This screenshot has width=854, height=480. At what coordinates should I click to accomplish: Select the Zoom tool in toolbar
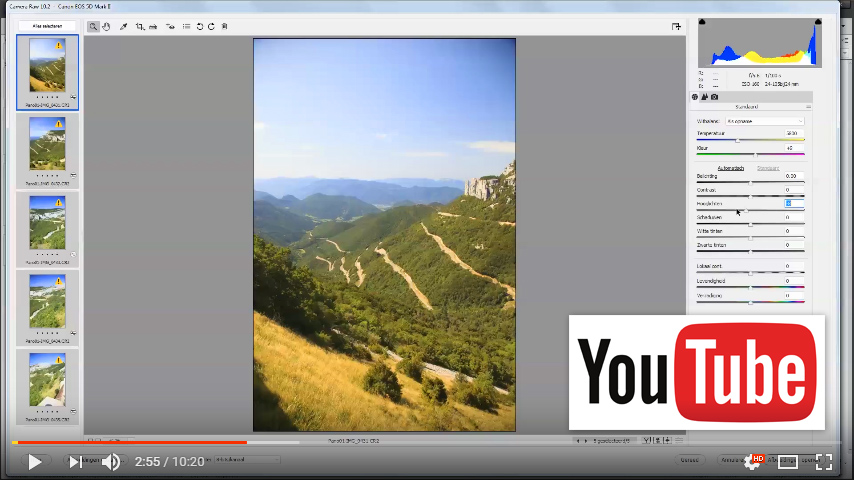tap(93, 27)
